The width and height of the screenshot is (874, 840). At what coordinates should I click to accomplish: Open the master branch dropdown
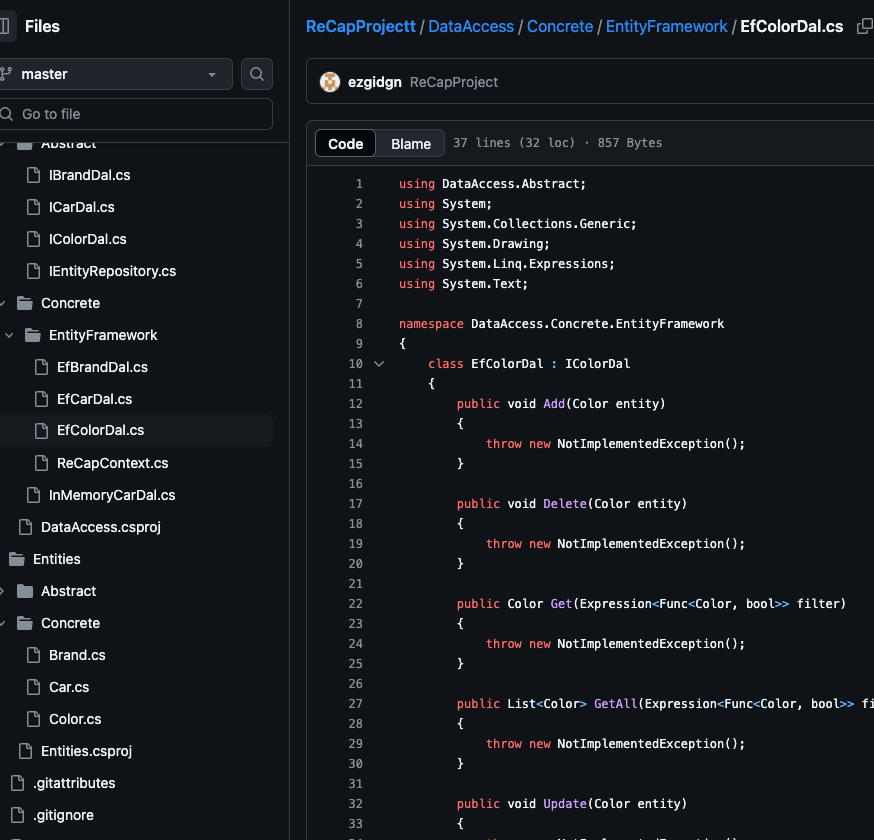pyautogui.click(x=115, y=74)
